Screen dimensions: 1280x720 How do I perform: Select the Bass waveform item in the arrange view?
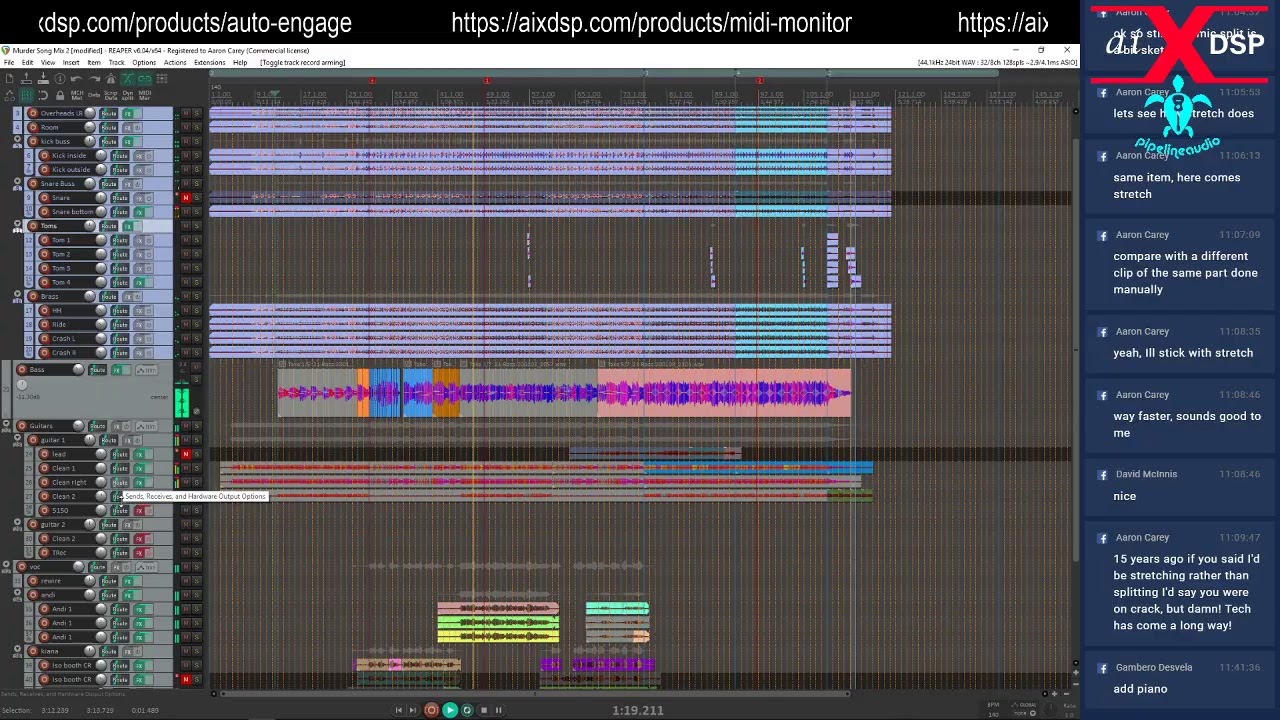tap(565, 395)
